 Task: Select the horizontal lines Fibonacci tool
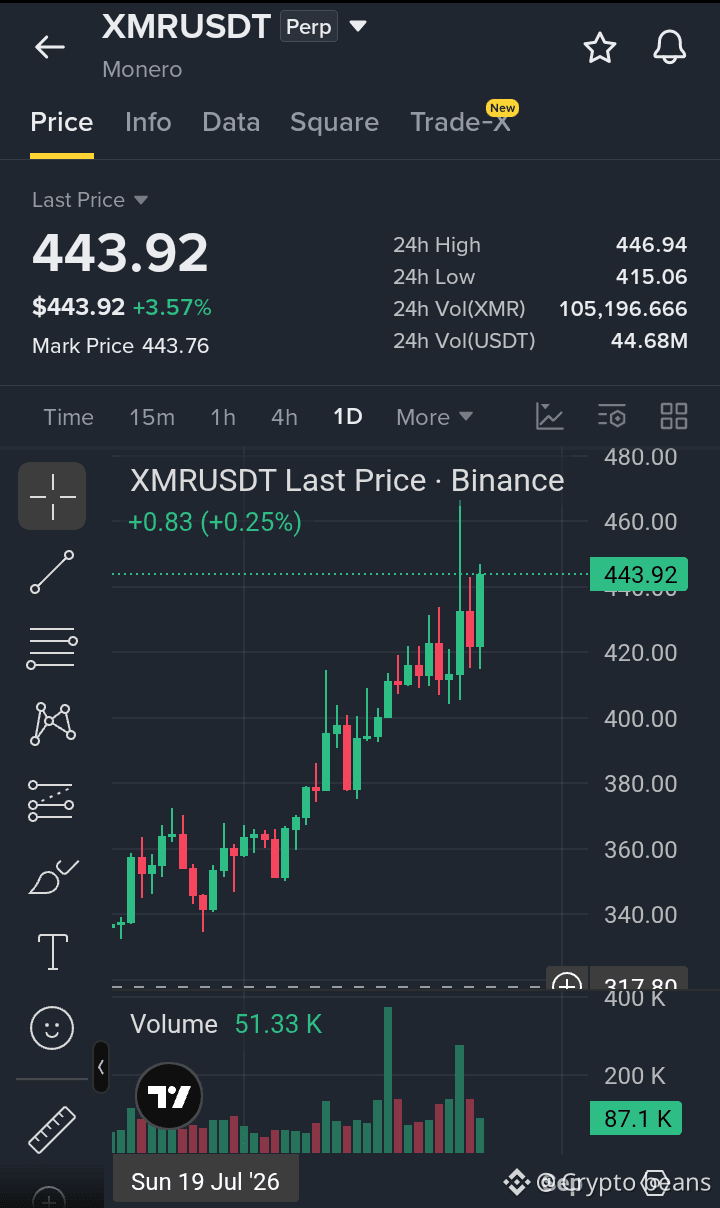point(52,648)
